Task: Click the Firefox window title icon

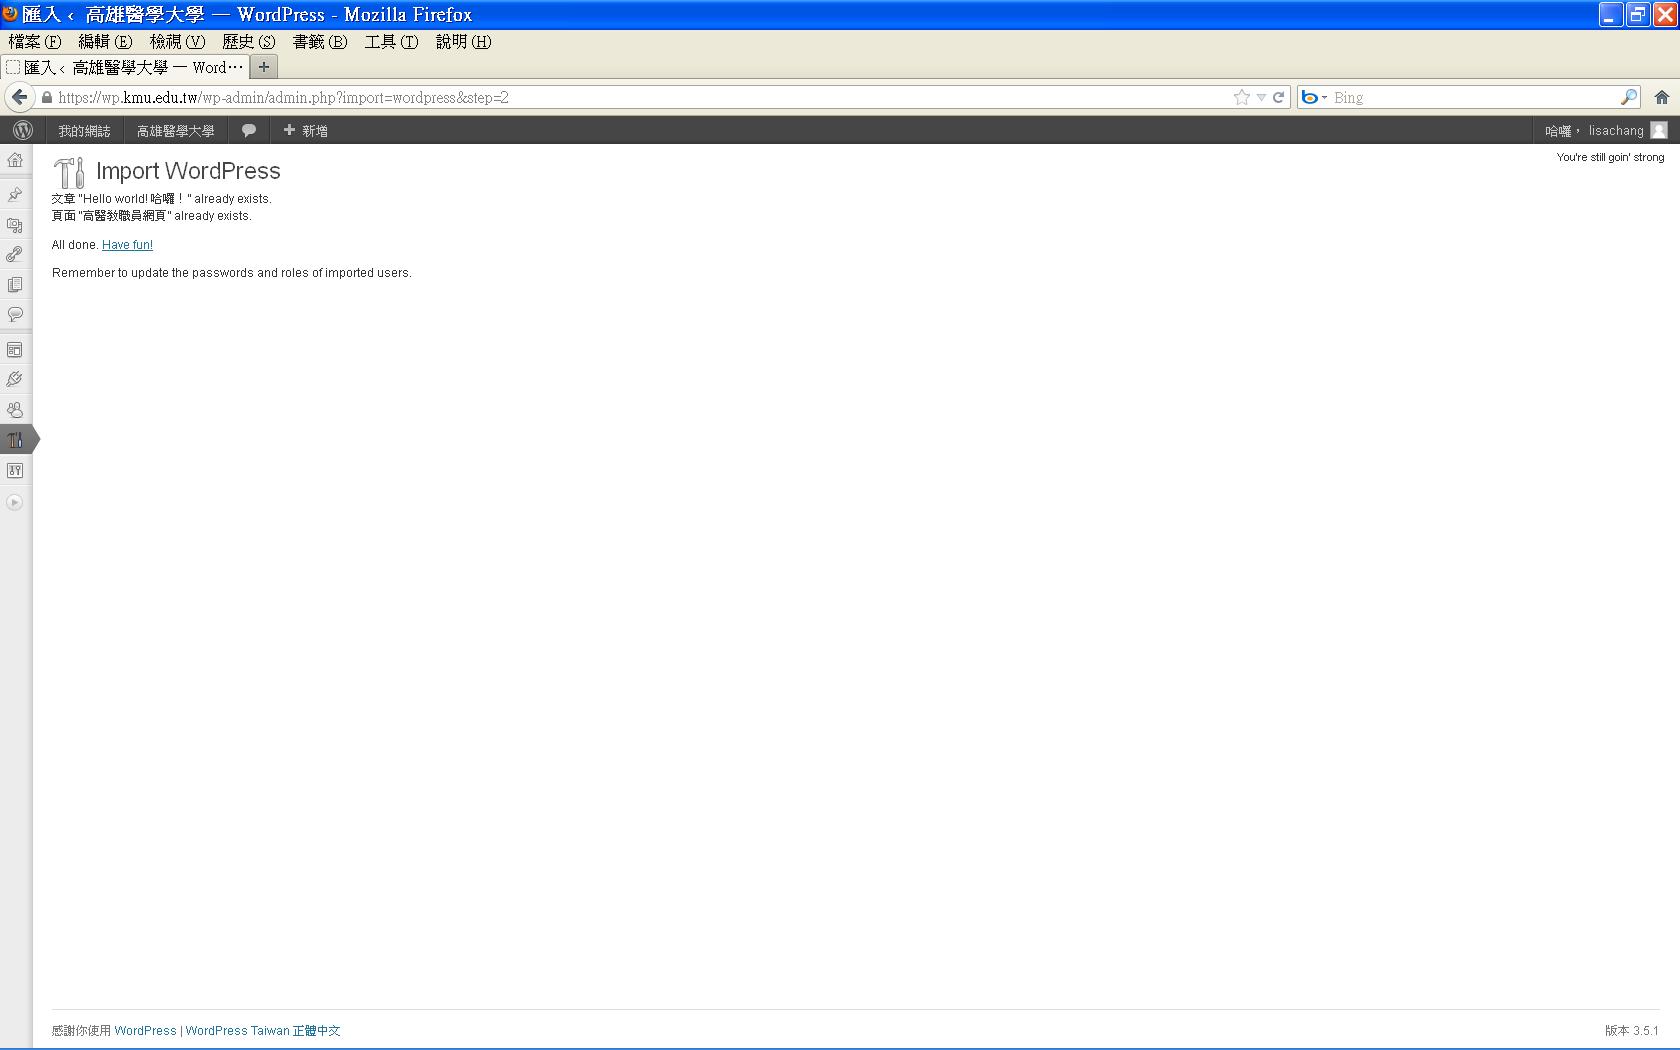Action: [x=10, y=14]
